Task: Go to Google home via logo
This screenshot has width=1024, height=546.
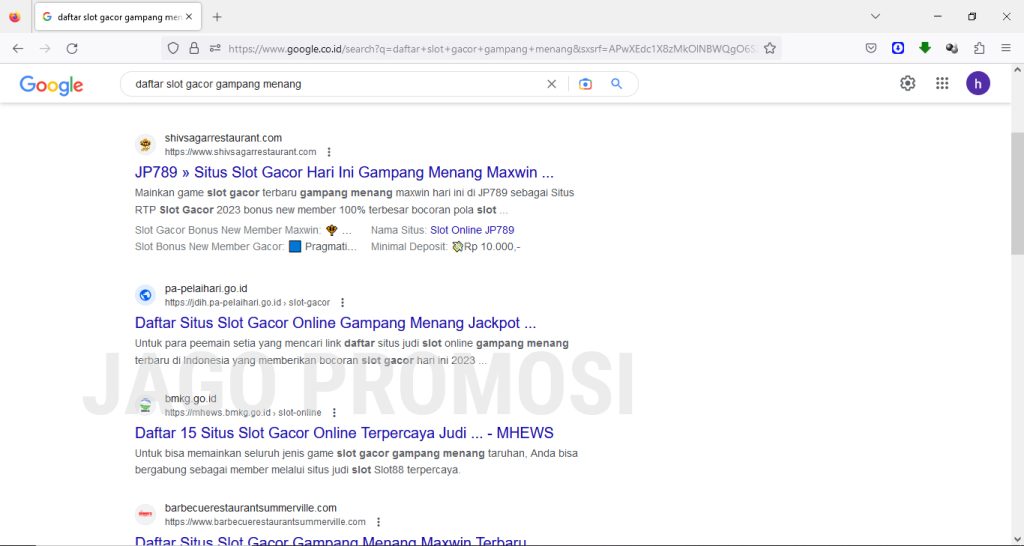Action: pos(51,85)
